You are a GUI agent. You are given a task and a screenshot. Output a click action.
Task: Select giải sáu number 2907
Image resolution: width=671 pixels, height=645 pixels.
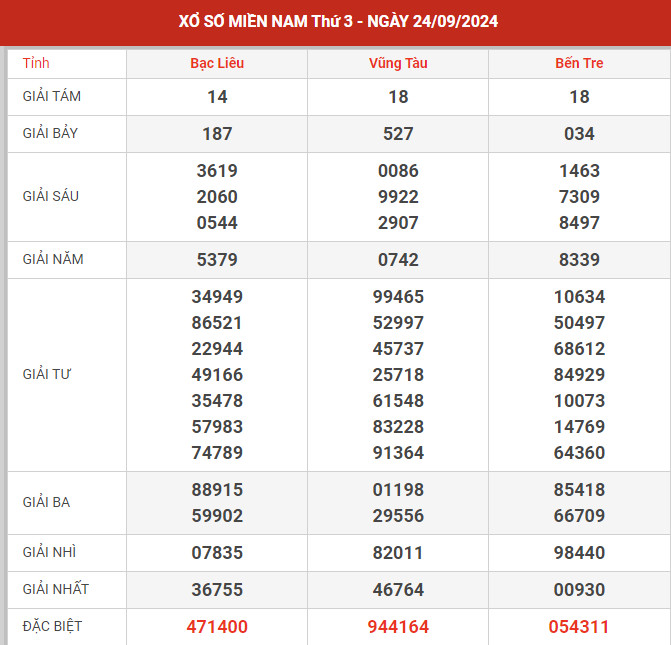[x=398, y=223]
